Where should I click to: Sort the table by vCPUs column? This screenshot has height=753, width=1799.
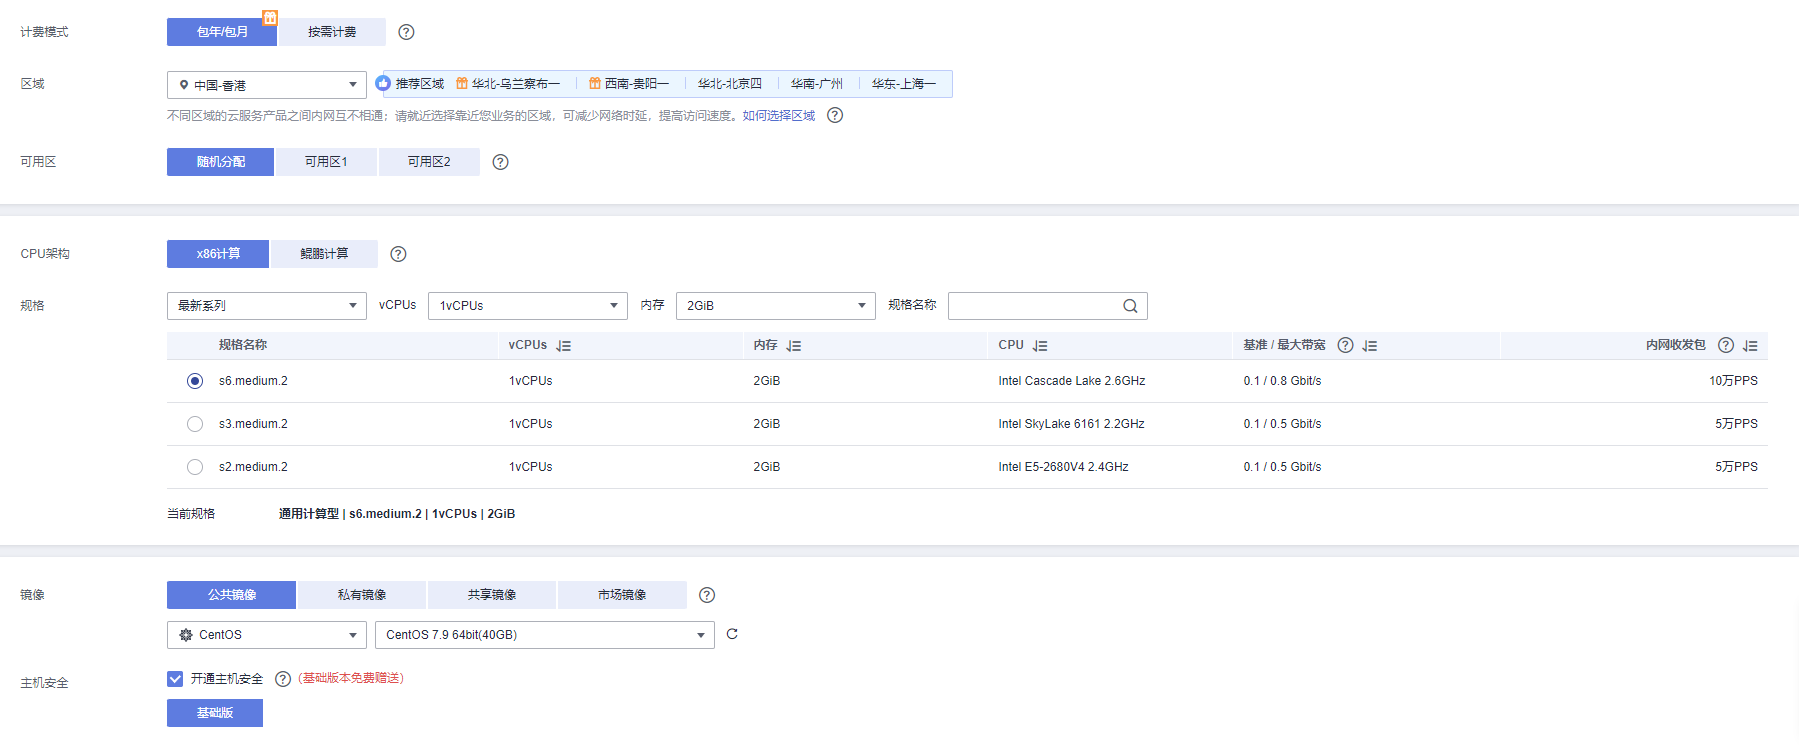564,346
